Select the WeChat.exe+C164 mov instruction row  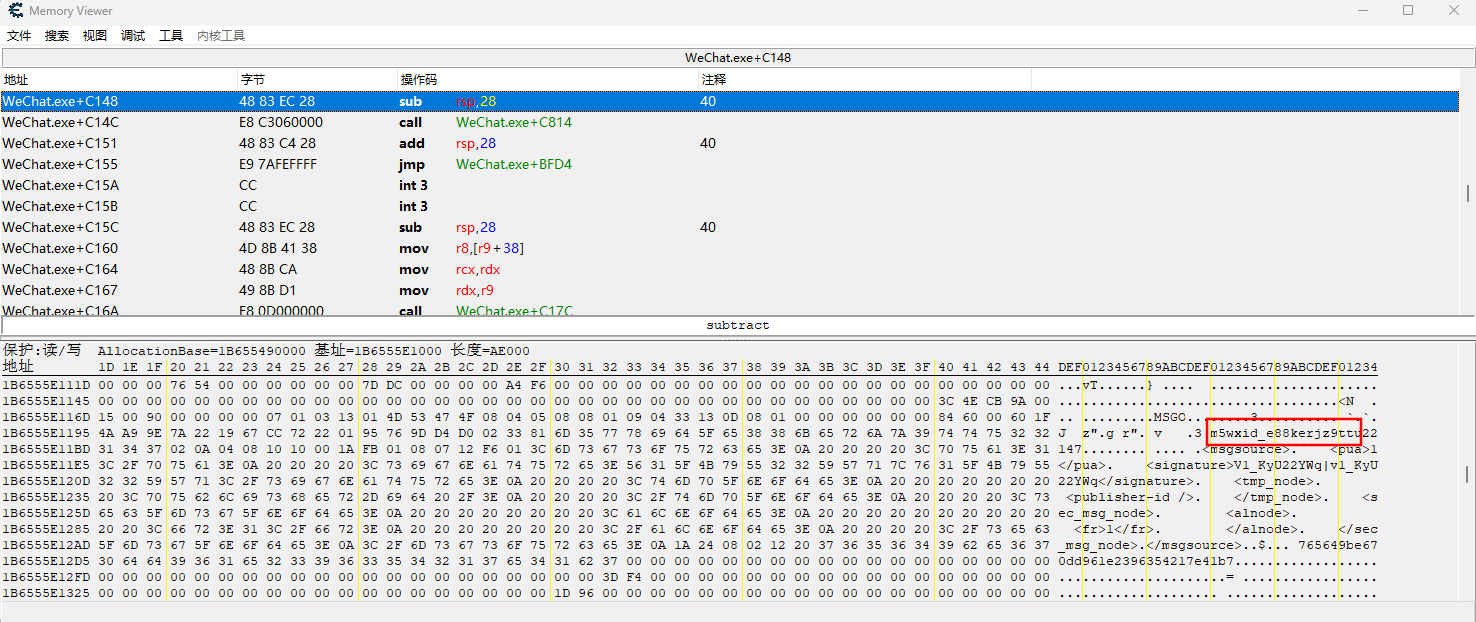(730, 269)
